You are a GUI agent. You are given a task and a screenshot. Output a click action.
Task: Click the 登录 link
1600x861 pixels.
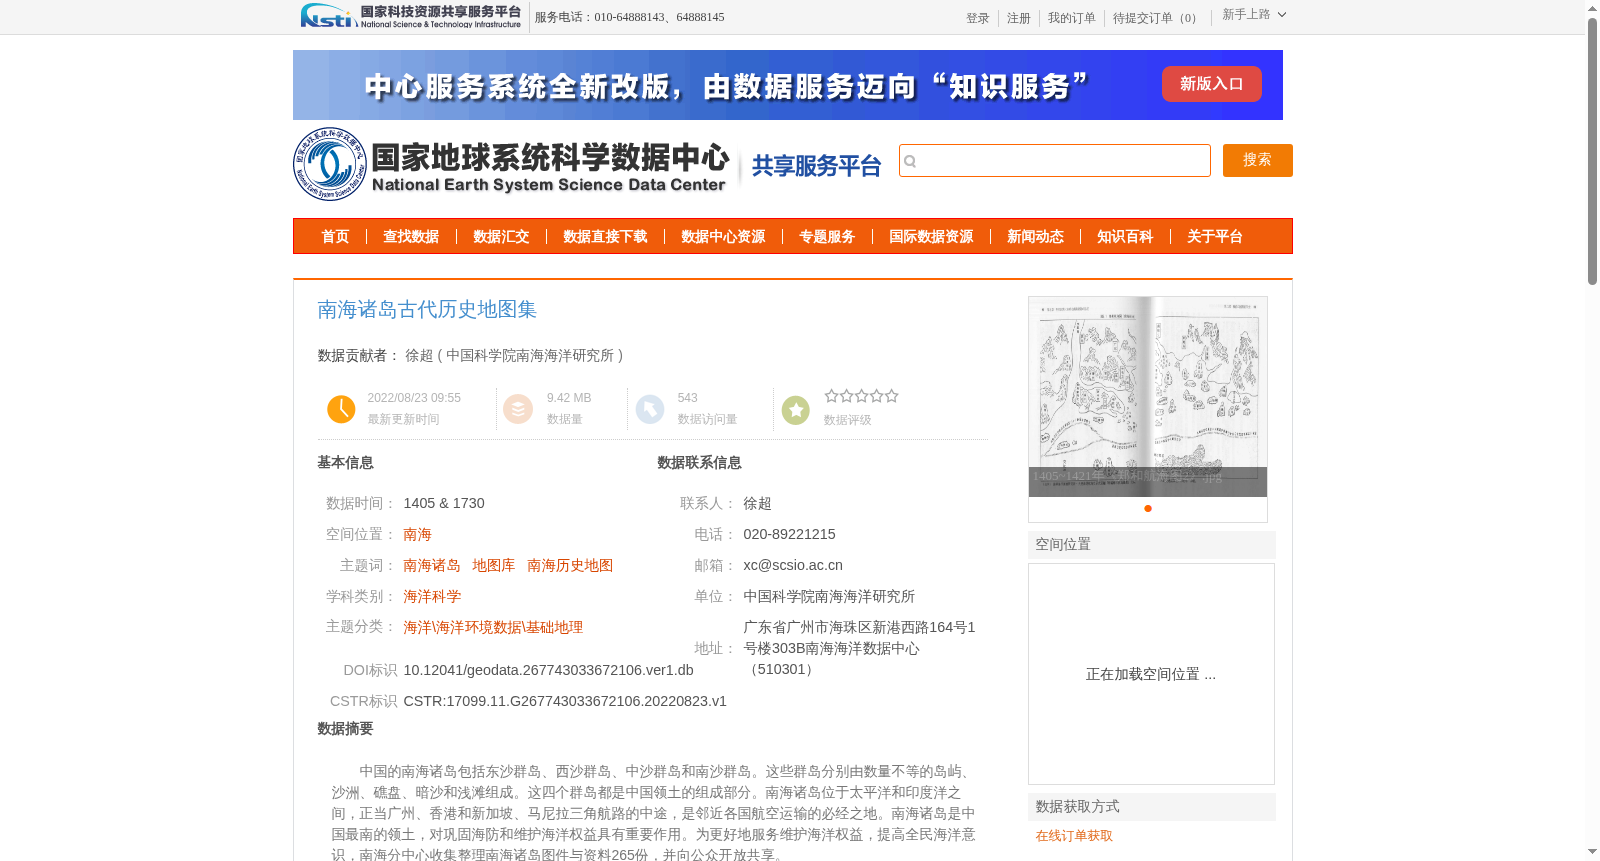(978, 18)
